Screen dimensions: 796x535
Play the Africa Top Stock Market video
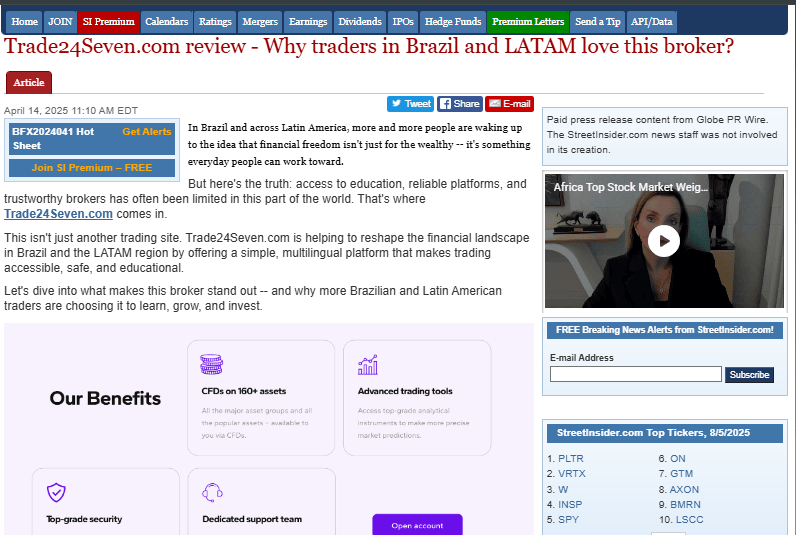pyautogui.click(x=664, y=241)
